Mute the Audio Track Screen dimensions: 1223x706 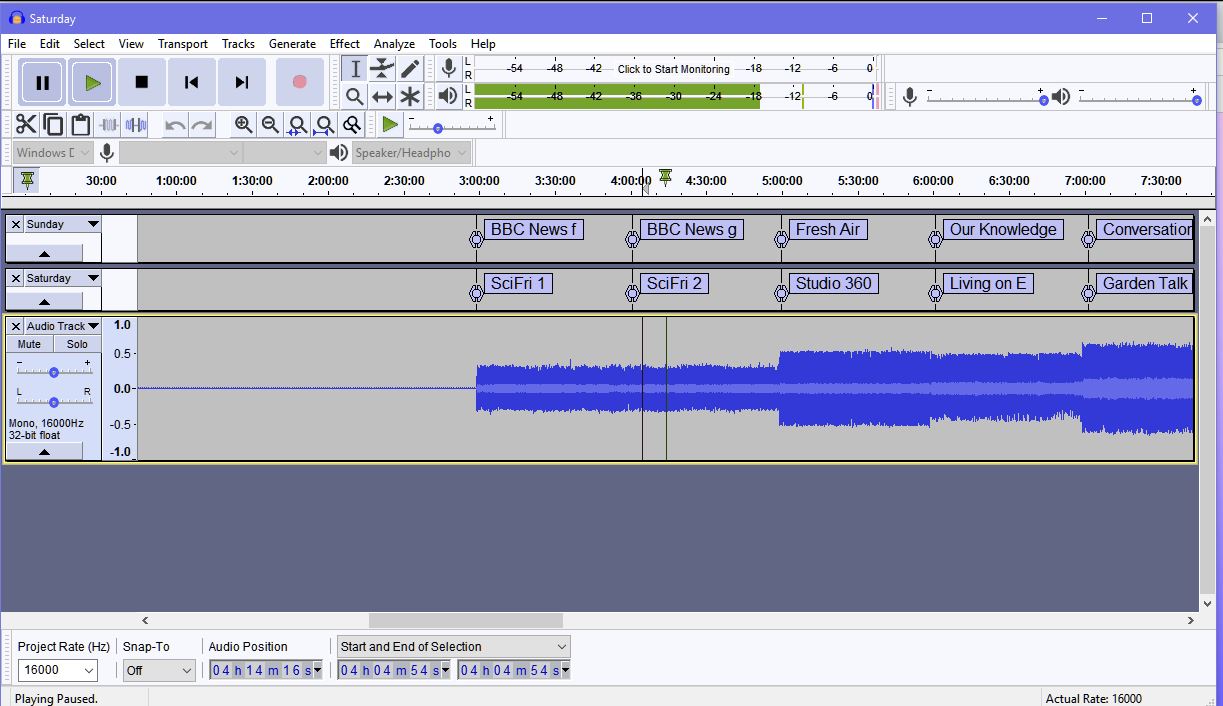(31, 343)
